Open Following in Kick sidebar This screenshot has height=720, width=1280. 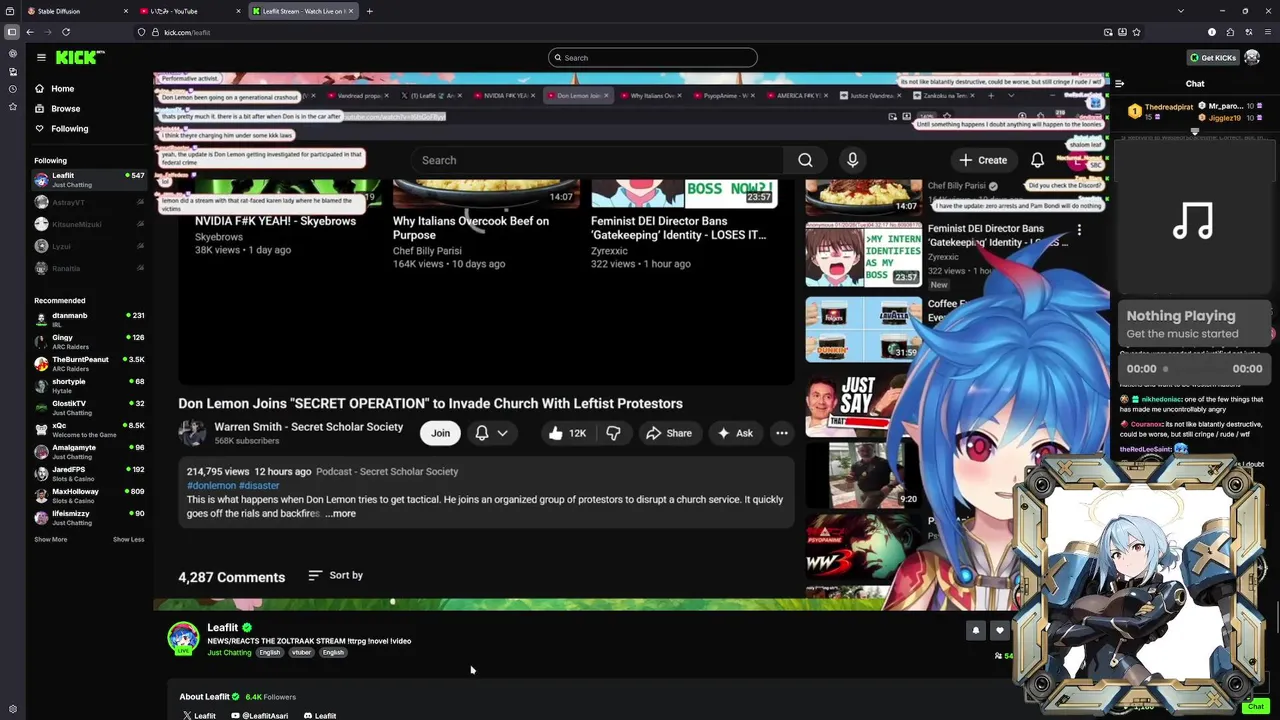(69, 129)
